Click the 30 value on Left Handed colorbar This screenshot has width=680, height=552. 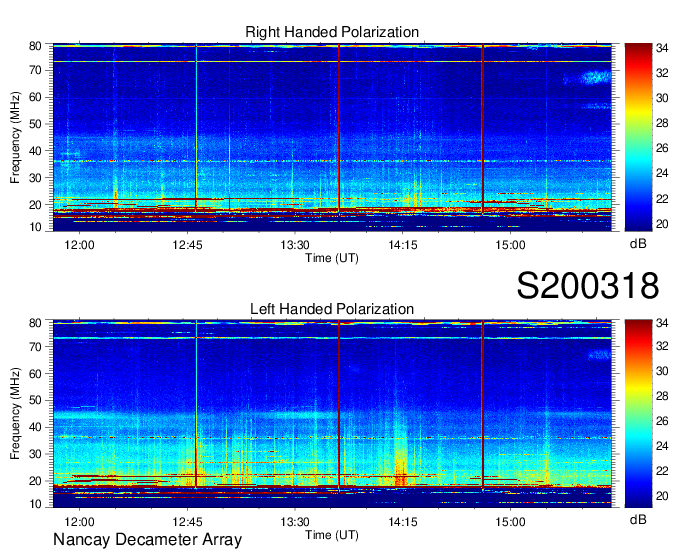click(x=662, y=371)
